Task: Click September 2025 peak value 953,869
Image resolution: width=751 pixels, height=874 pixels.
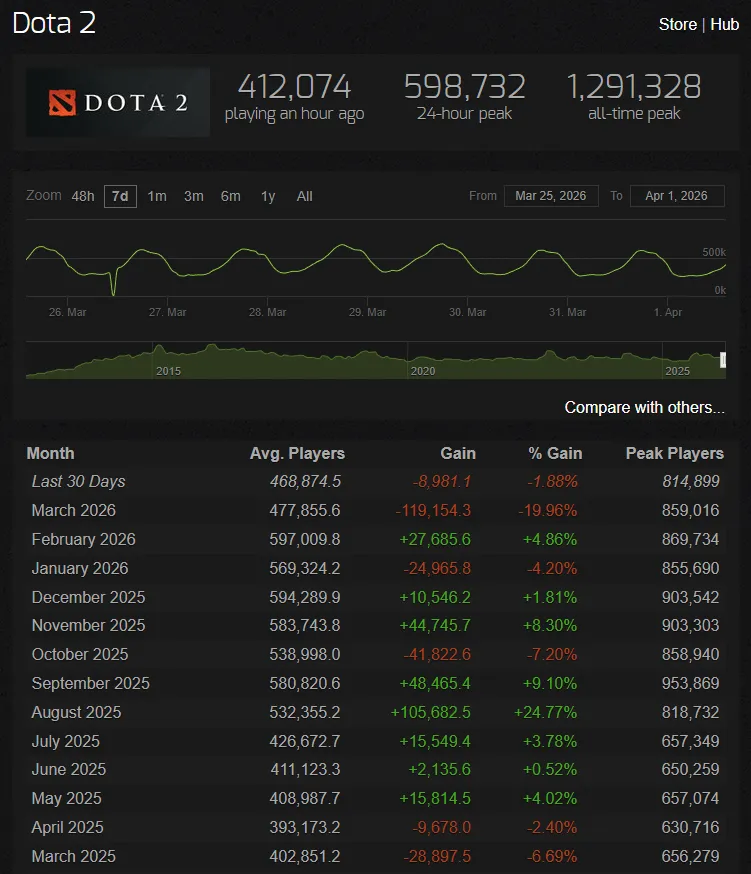Action: [x=690, y=683]
